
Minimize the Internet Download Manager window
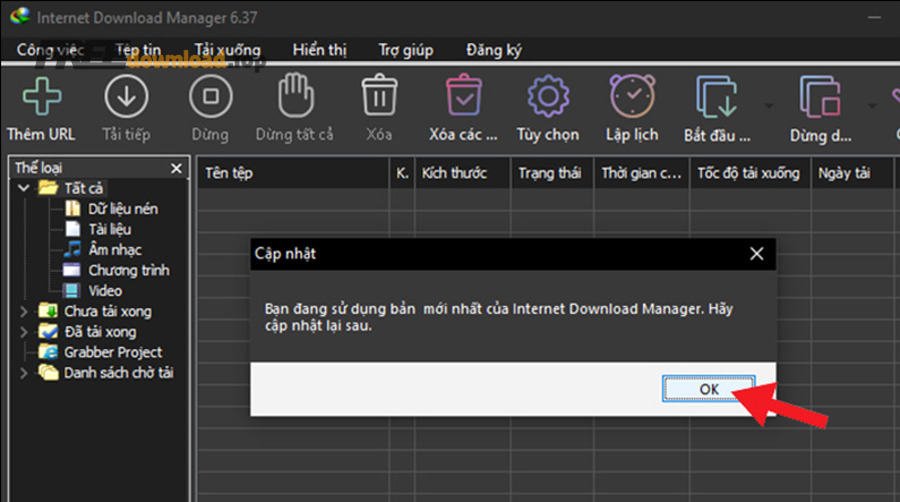tap(874, 17)
